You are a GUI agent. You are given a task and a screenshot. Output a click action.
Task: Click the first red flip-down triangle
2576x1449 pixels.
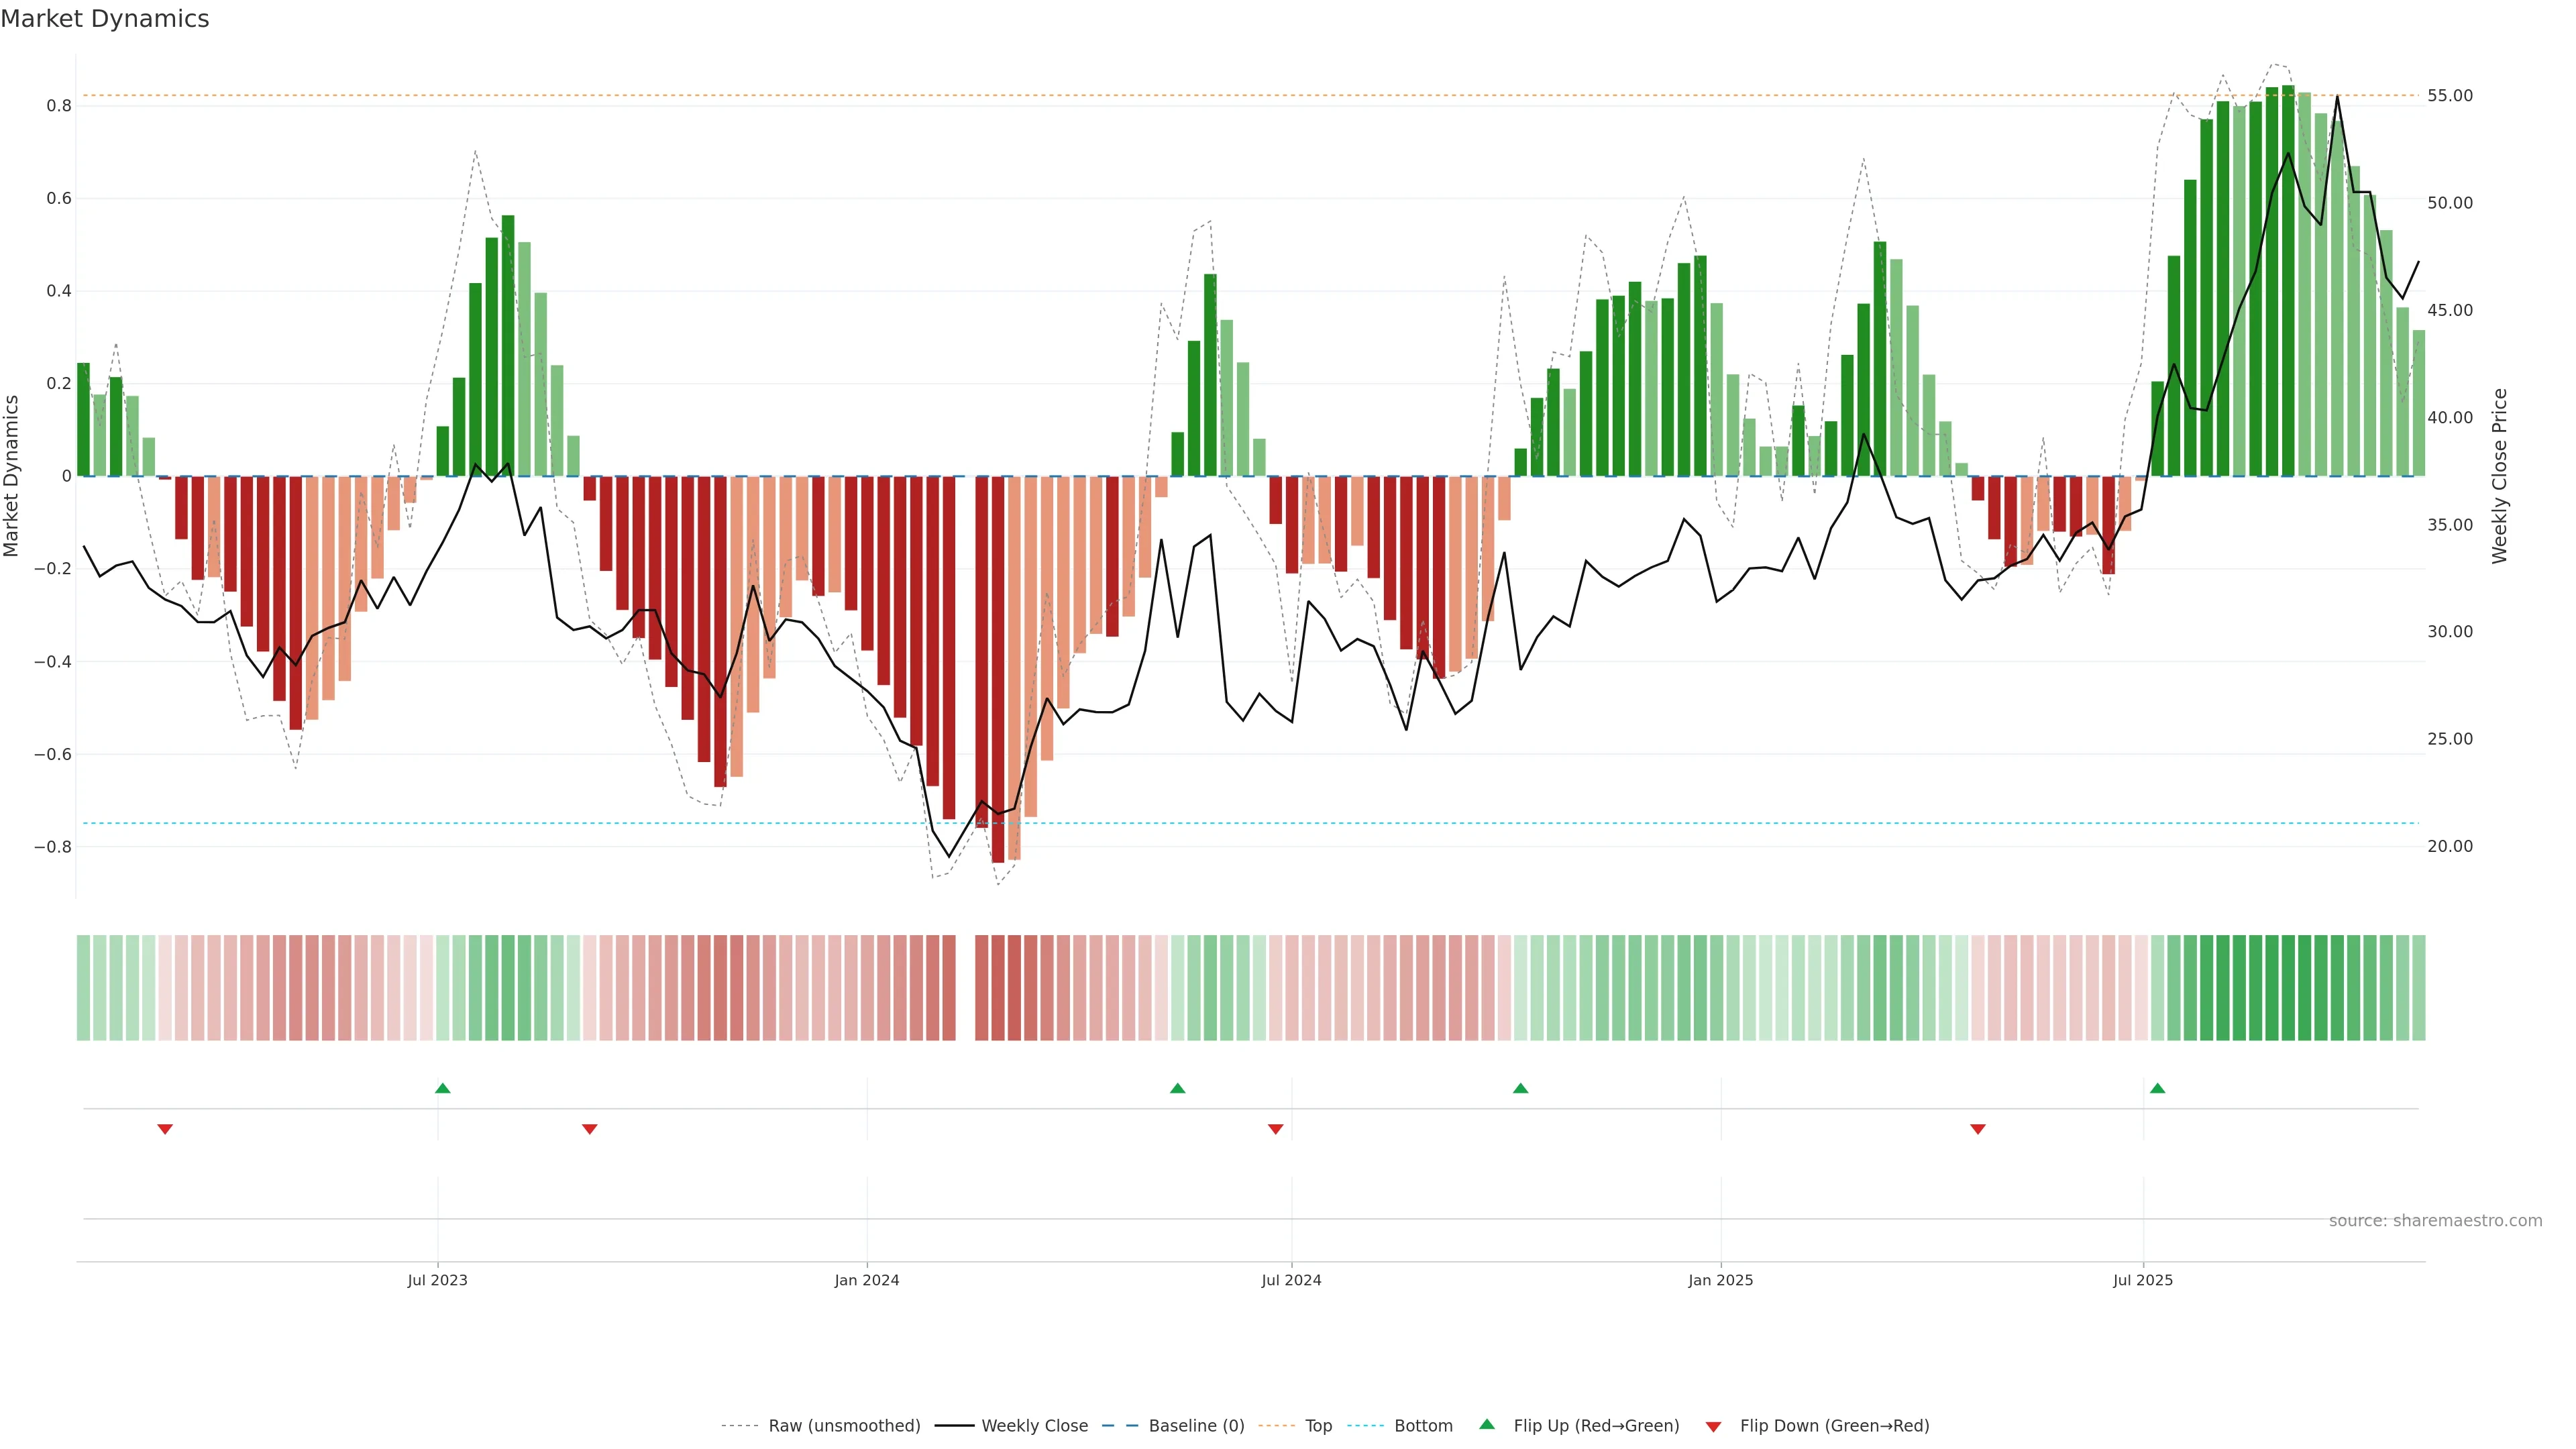(x=165, y=1129)
